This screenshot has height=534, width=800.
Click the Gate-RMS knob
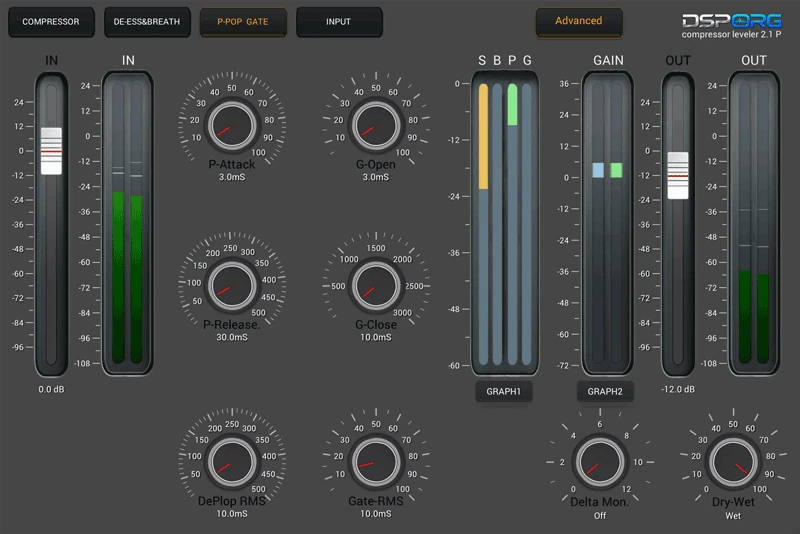click(x=376, y=462)
